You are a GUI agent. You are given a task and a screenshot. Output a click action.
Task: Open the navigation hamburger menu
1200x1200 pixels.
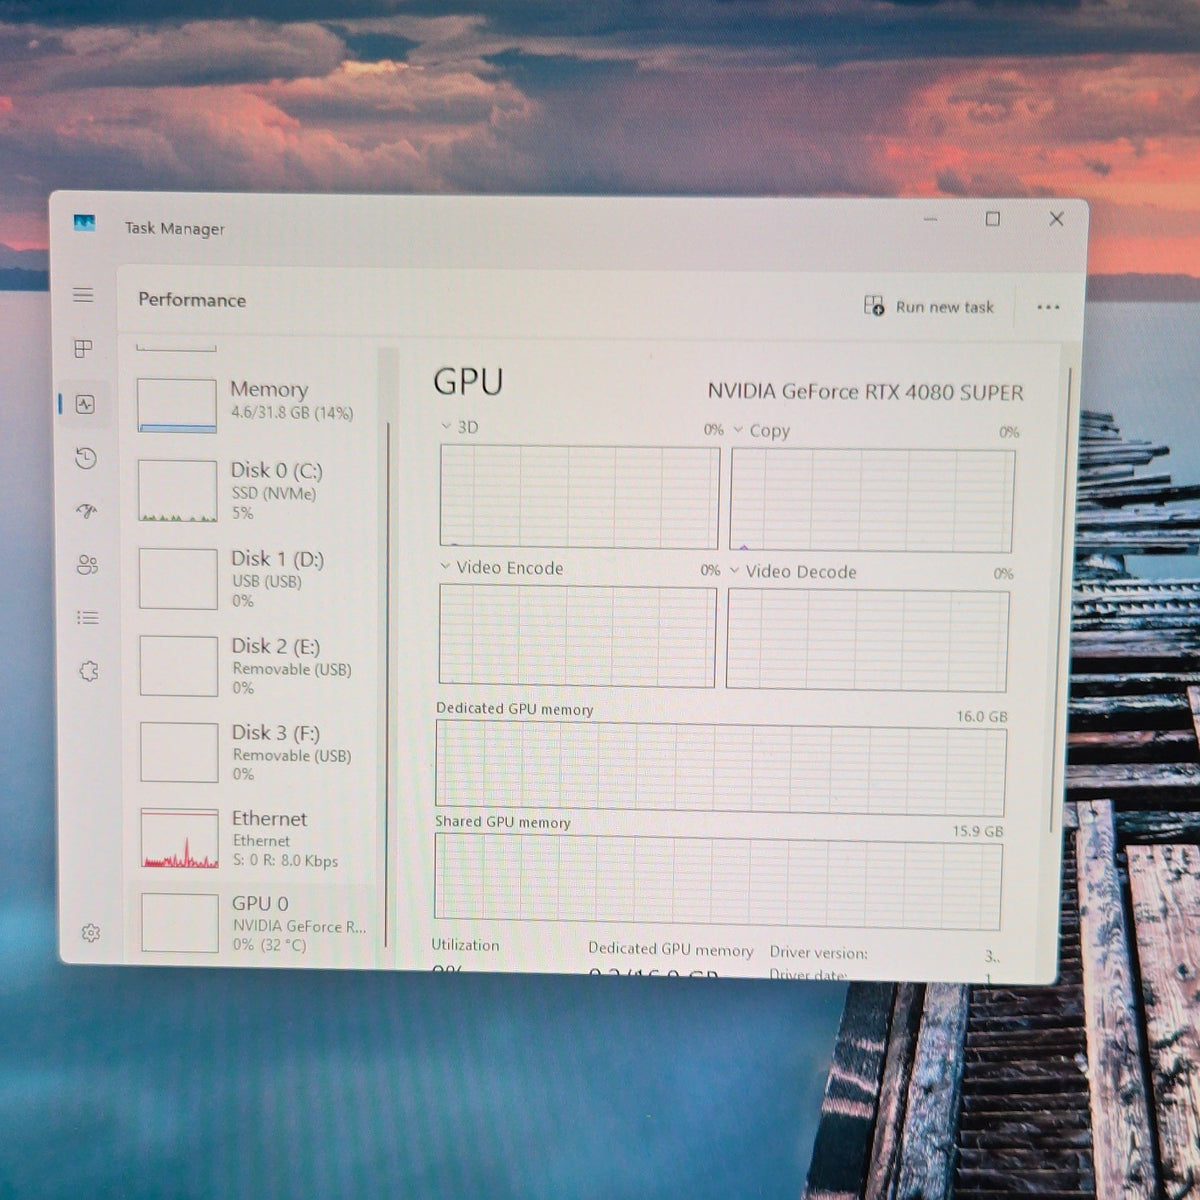click(x=83, y=294)
